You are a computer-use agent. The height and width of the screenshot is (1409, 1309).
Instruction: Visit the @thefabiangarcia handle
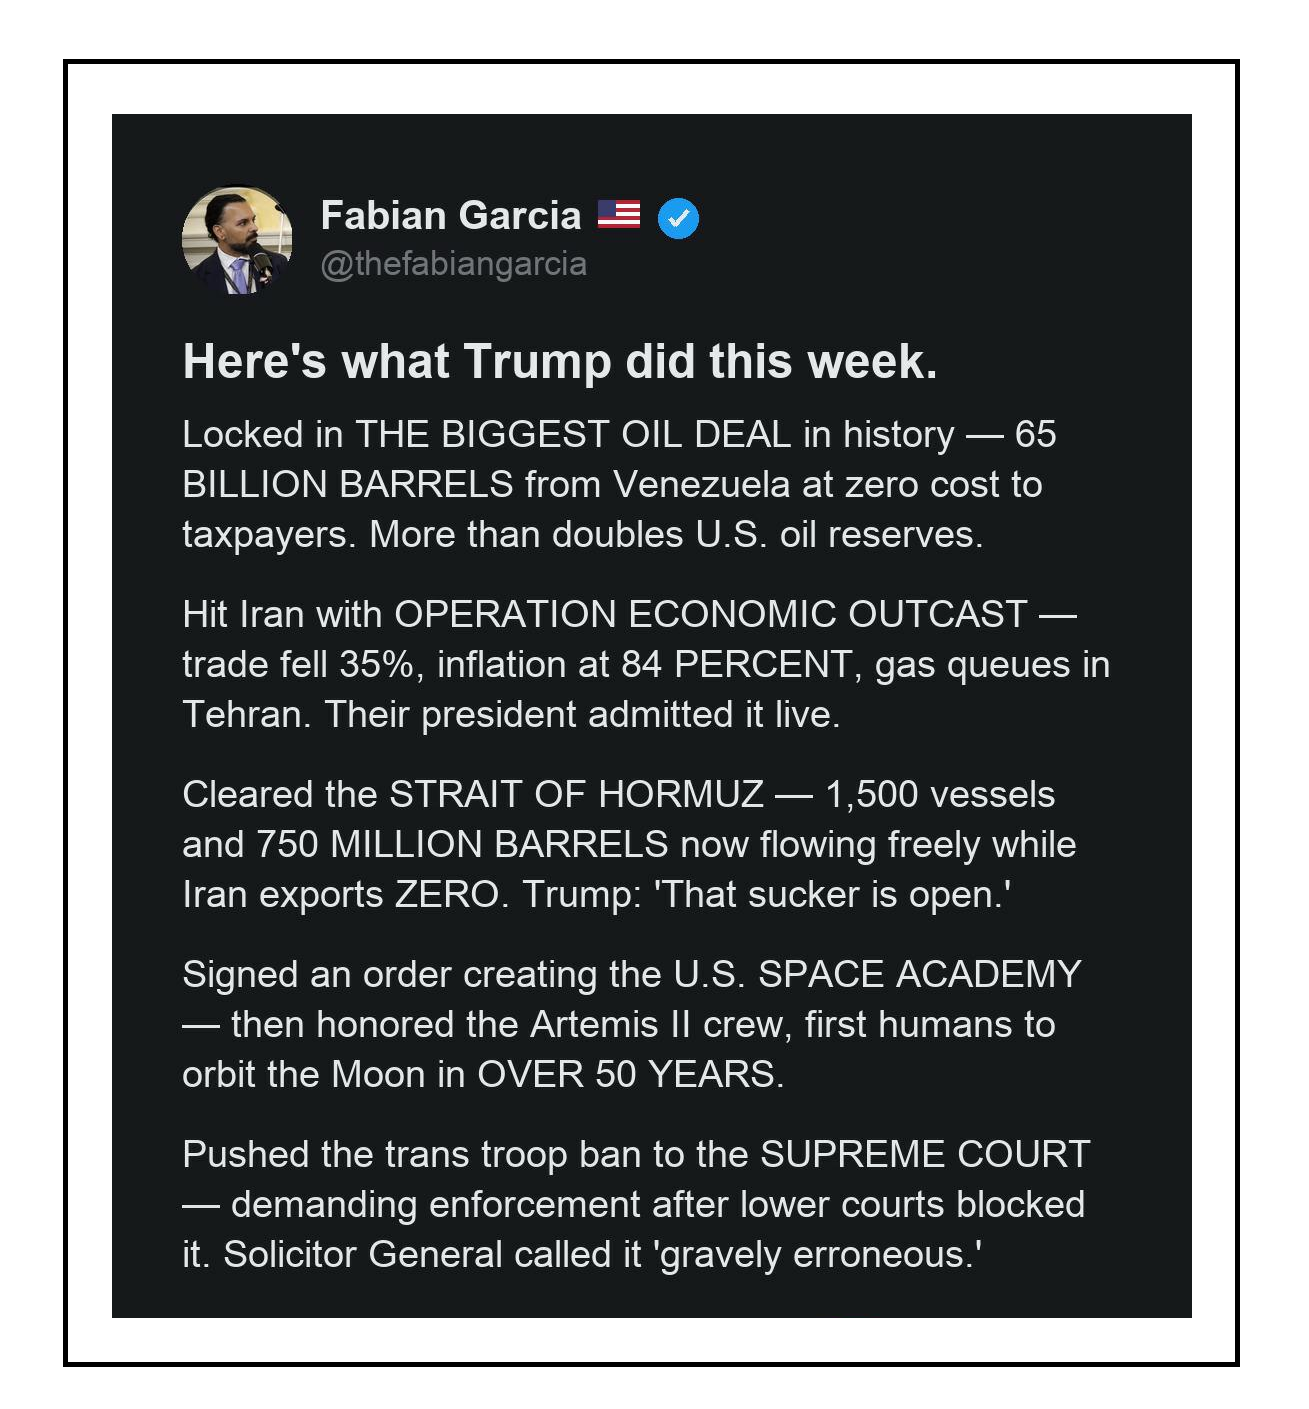point(454,264)
